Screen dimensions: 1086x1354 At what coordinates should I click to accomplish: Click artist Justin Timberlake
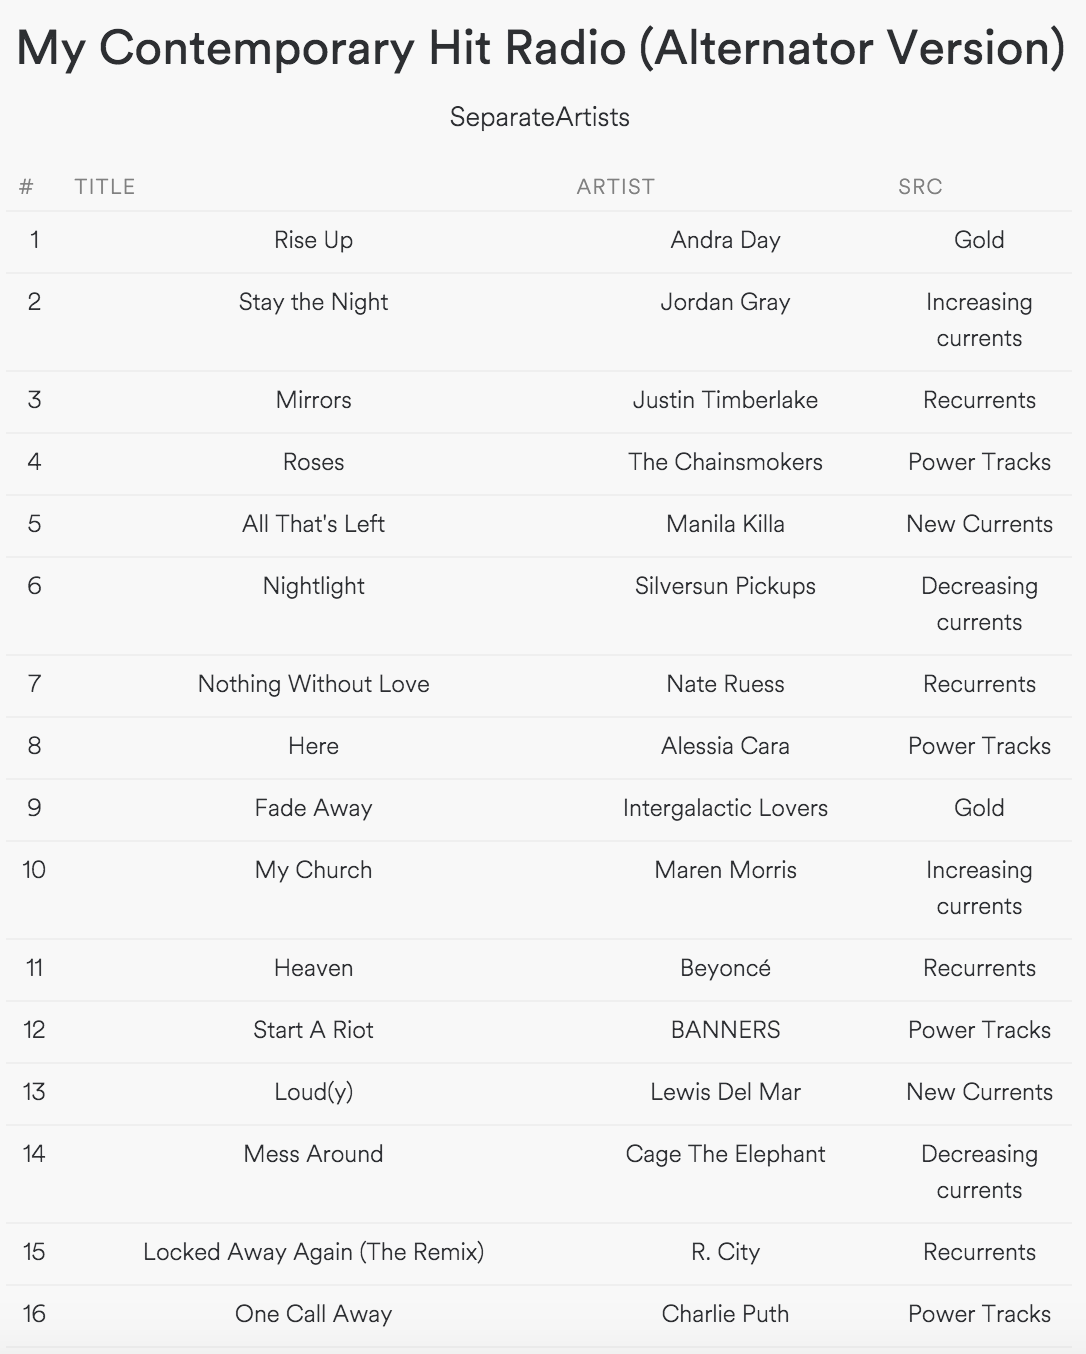[725, 400]
